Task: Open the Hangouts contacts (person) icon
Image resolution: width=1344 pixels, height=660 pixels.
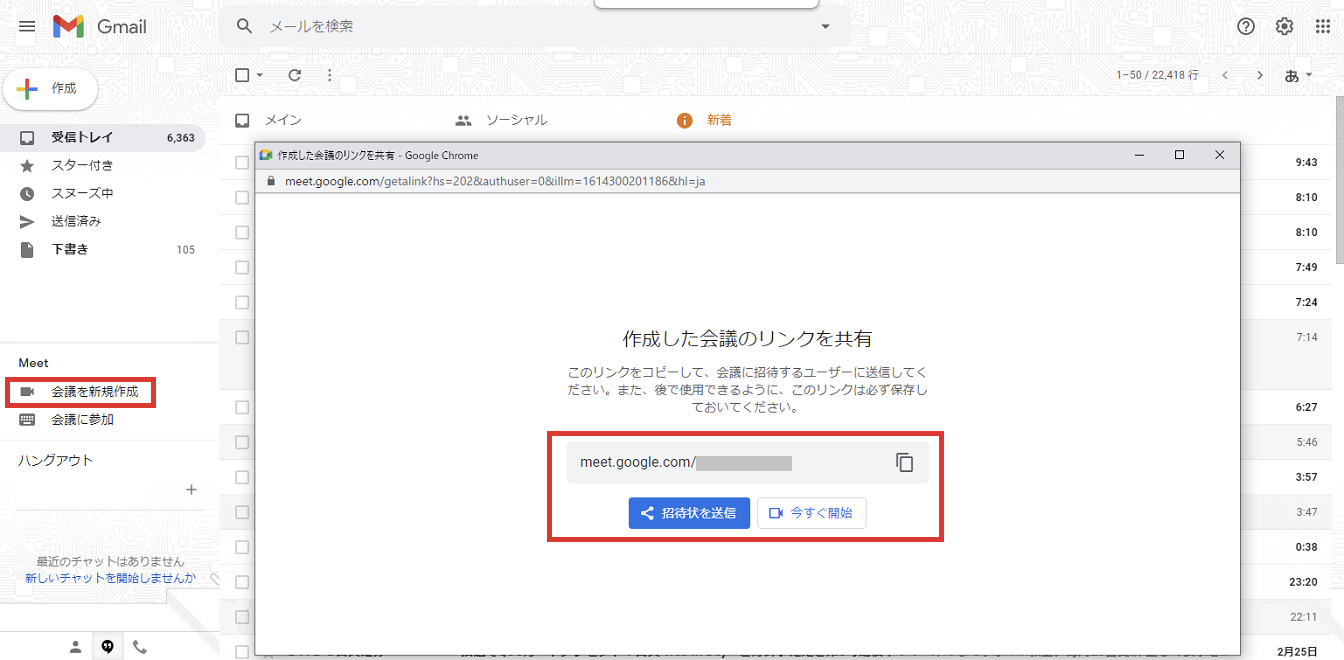Action: 75,645
